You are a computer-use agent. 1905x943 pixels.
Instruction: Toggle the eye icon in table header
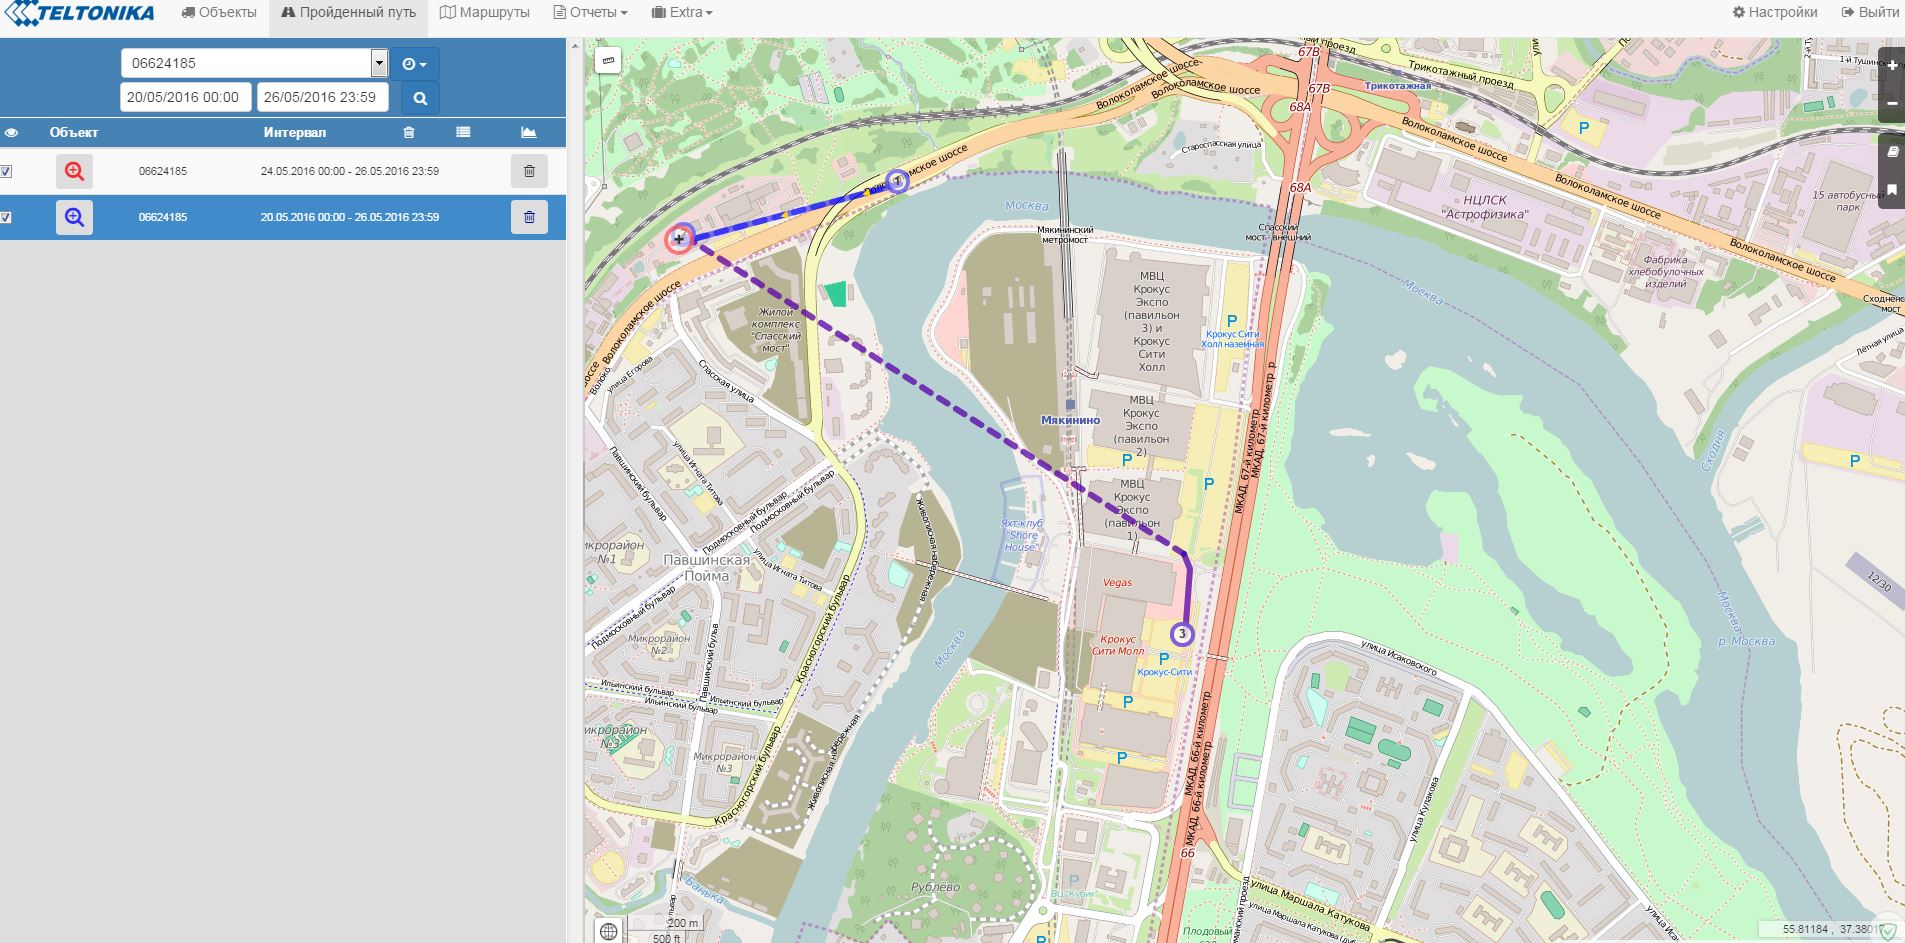(x=11, y=132)
